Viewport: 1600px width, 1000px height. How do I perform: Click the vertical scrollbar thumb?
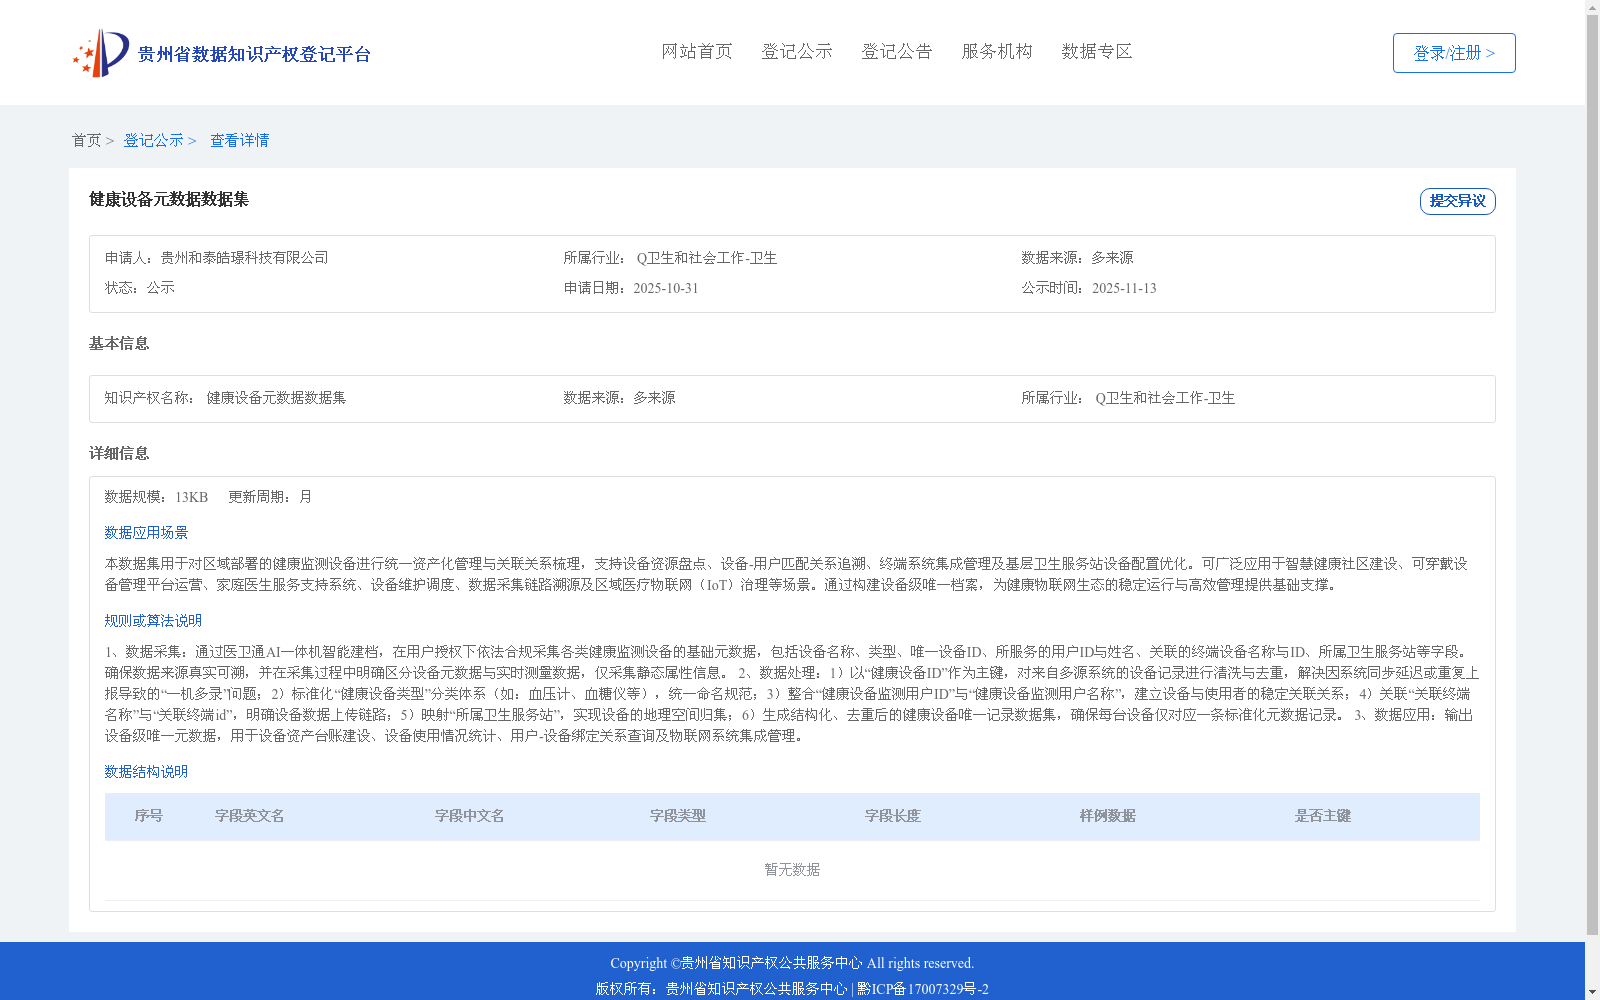[1592, 476]
